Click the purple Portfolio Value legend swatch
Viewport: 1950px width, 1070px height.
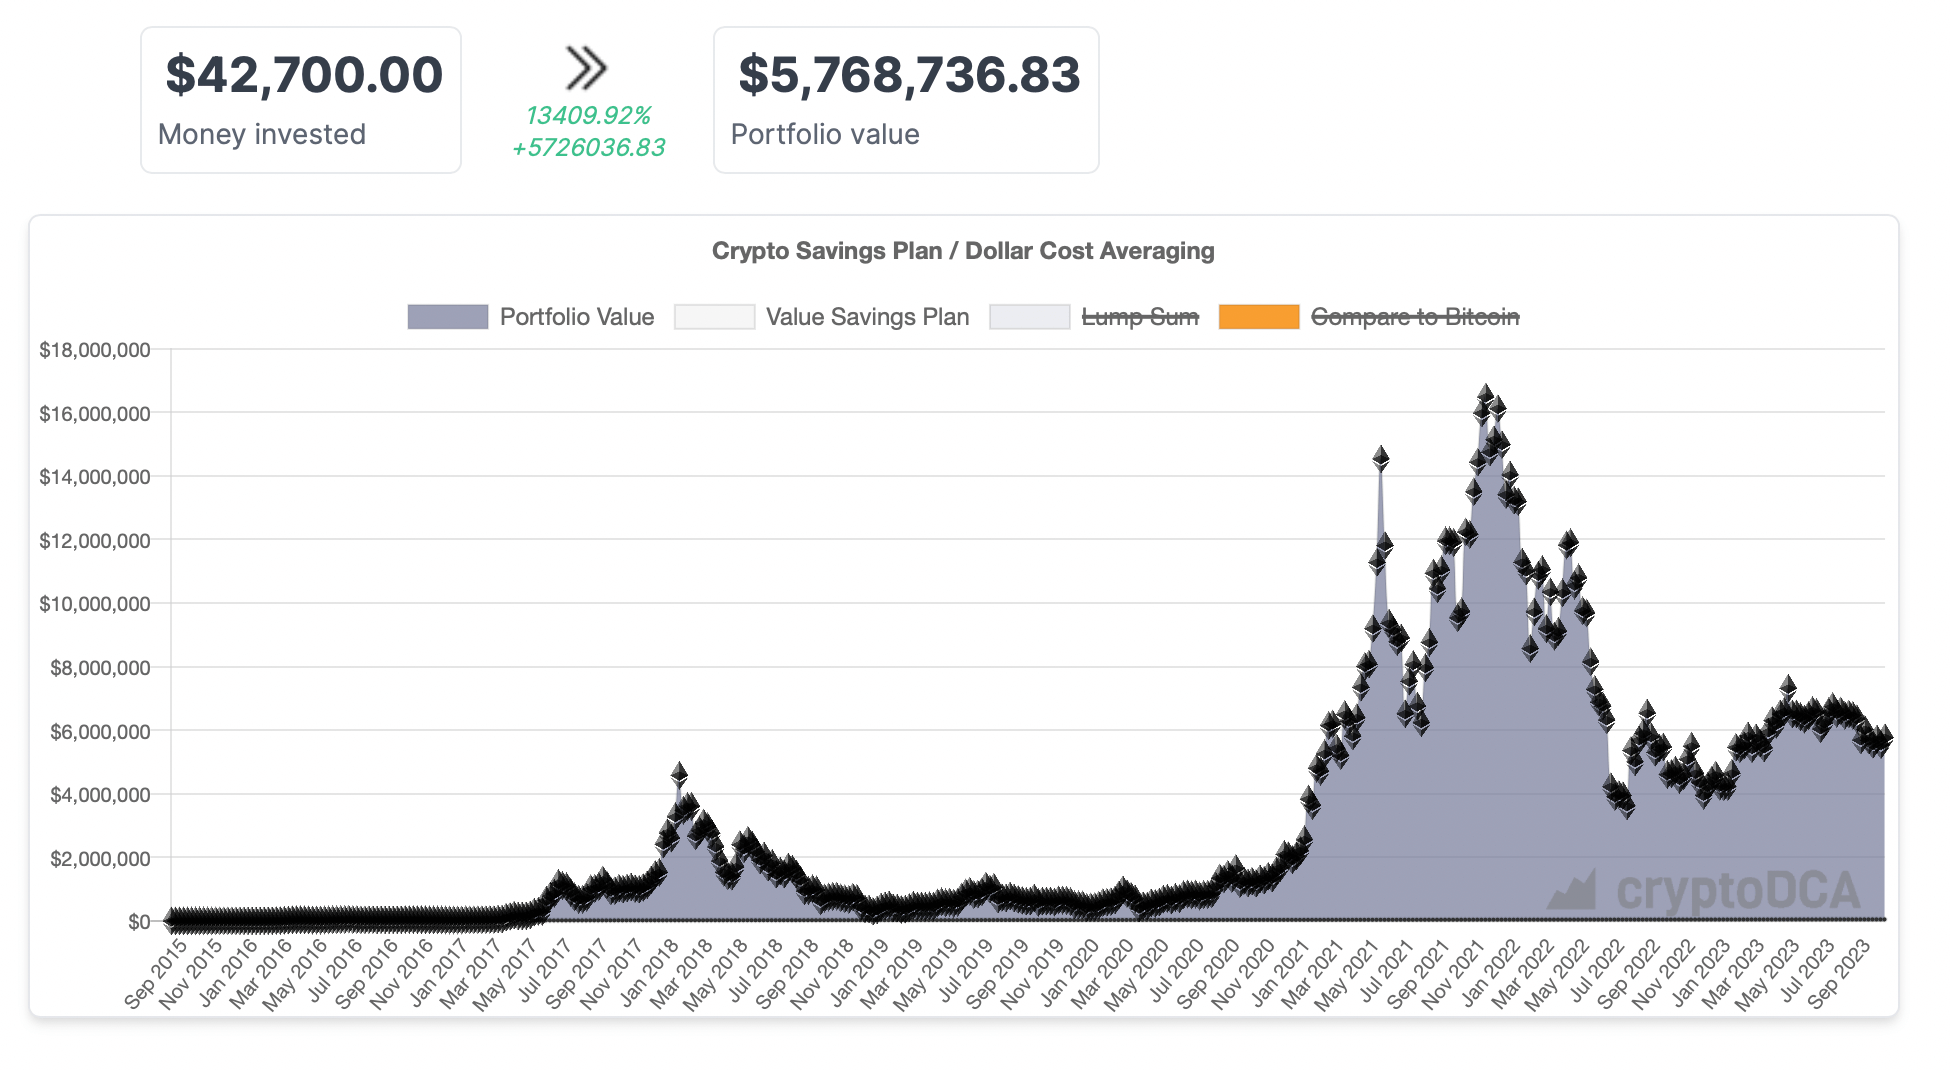(447, 317)
